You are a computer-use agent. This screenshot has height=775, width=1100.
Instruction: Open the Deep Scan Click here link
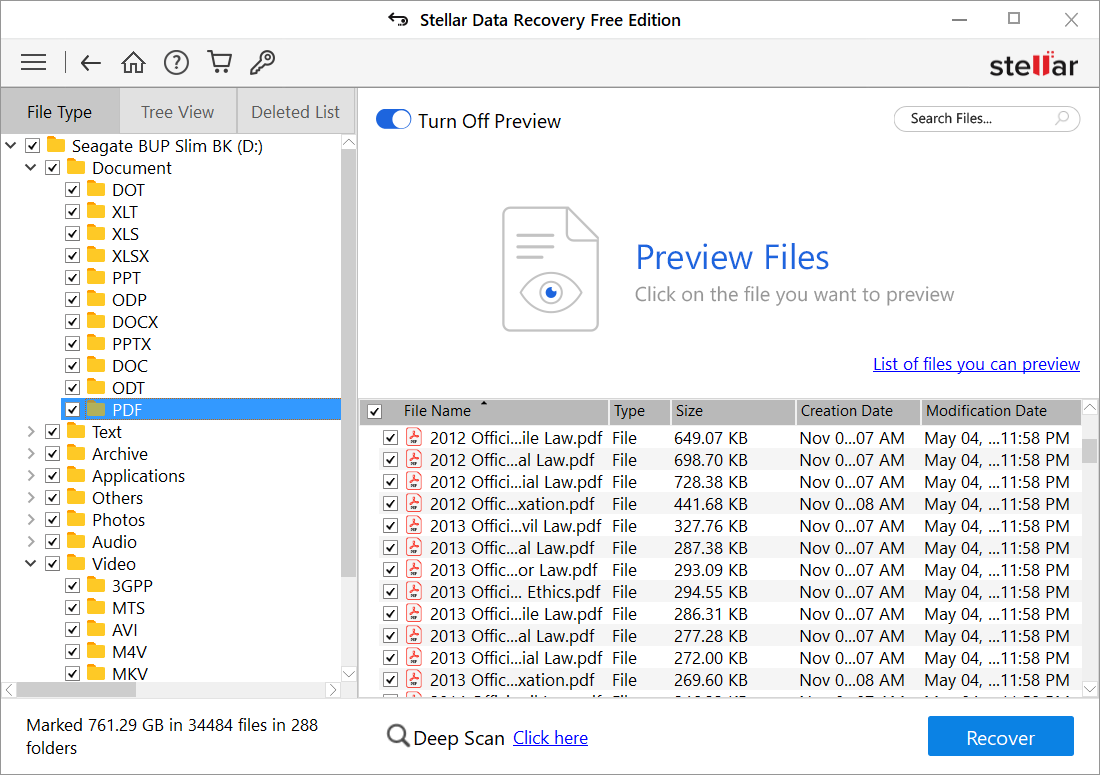550,738
